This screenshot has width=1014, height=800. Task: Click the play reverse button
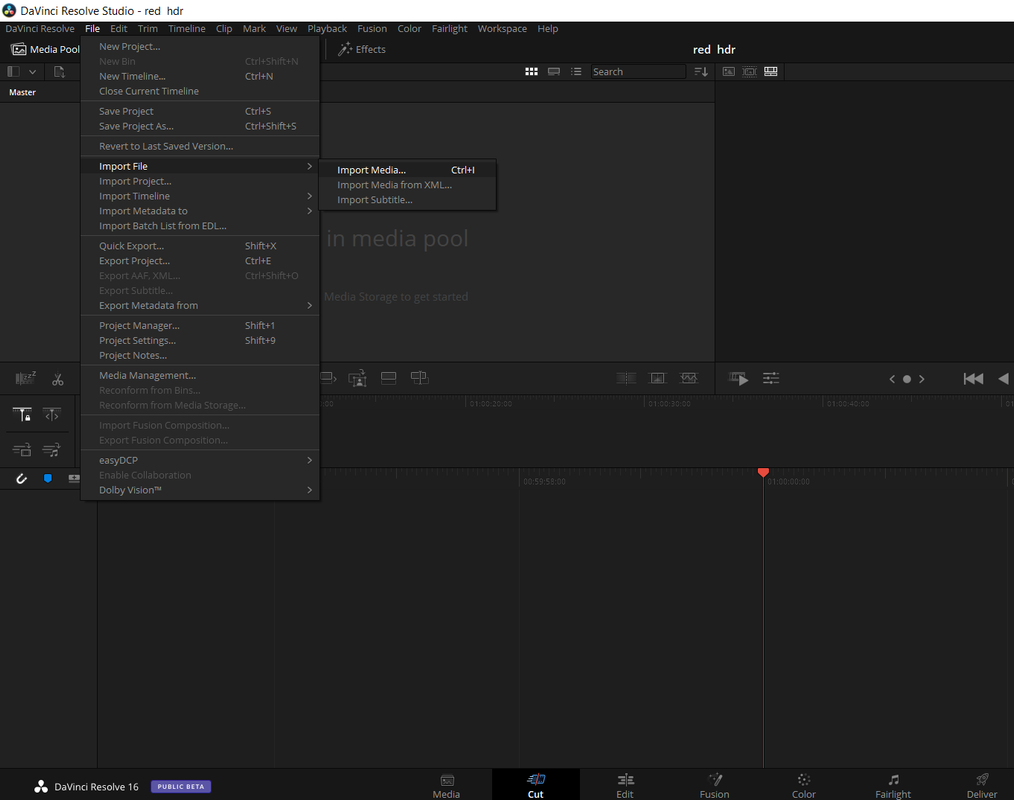click(x=1003, y=379)
